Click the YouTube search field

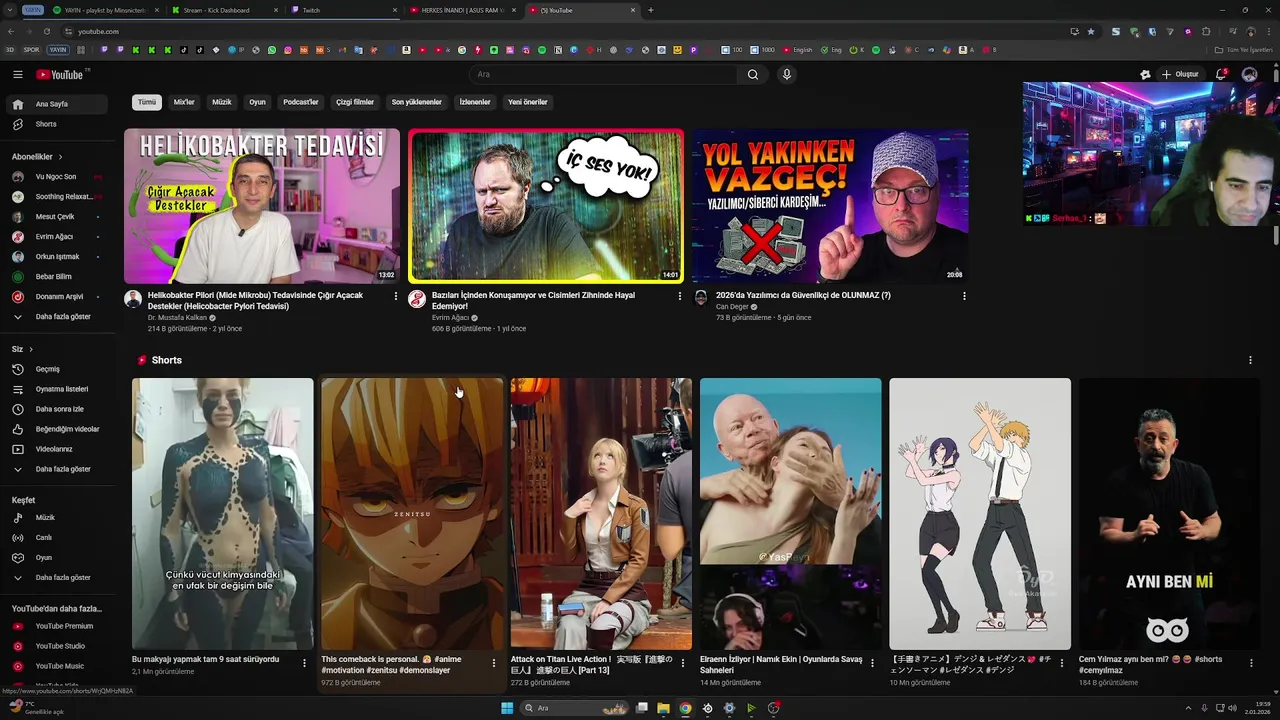pyautogui.click(x=603, y=74)
